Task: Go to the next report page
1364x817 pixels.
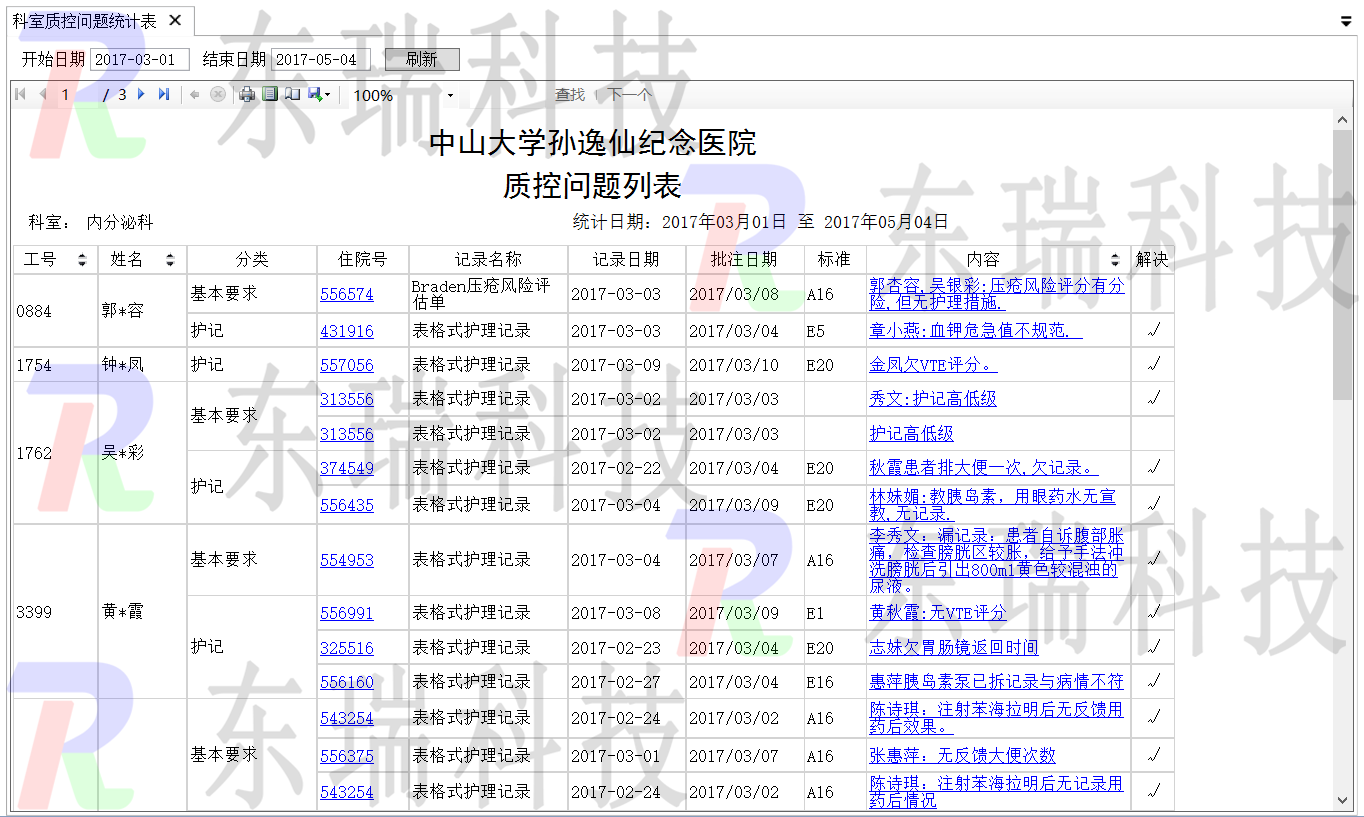Action: (141, 95)
